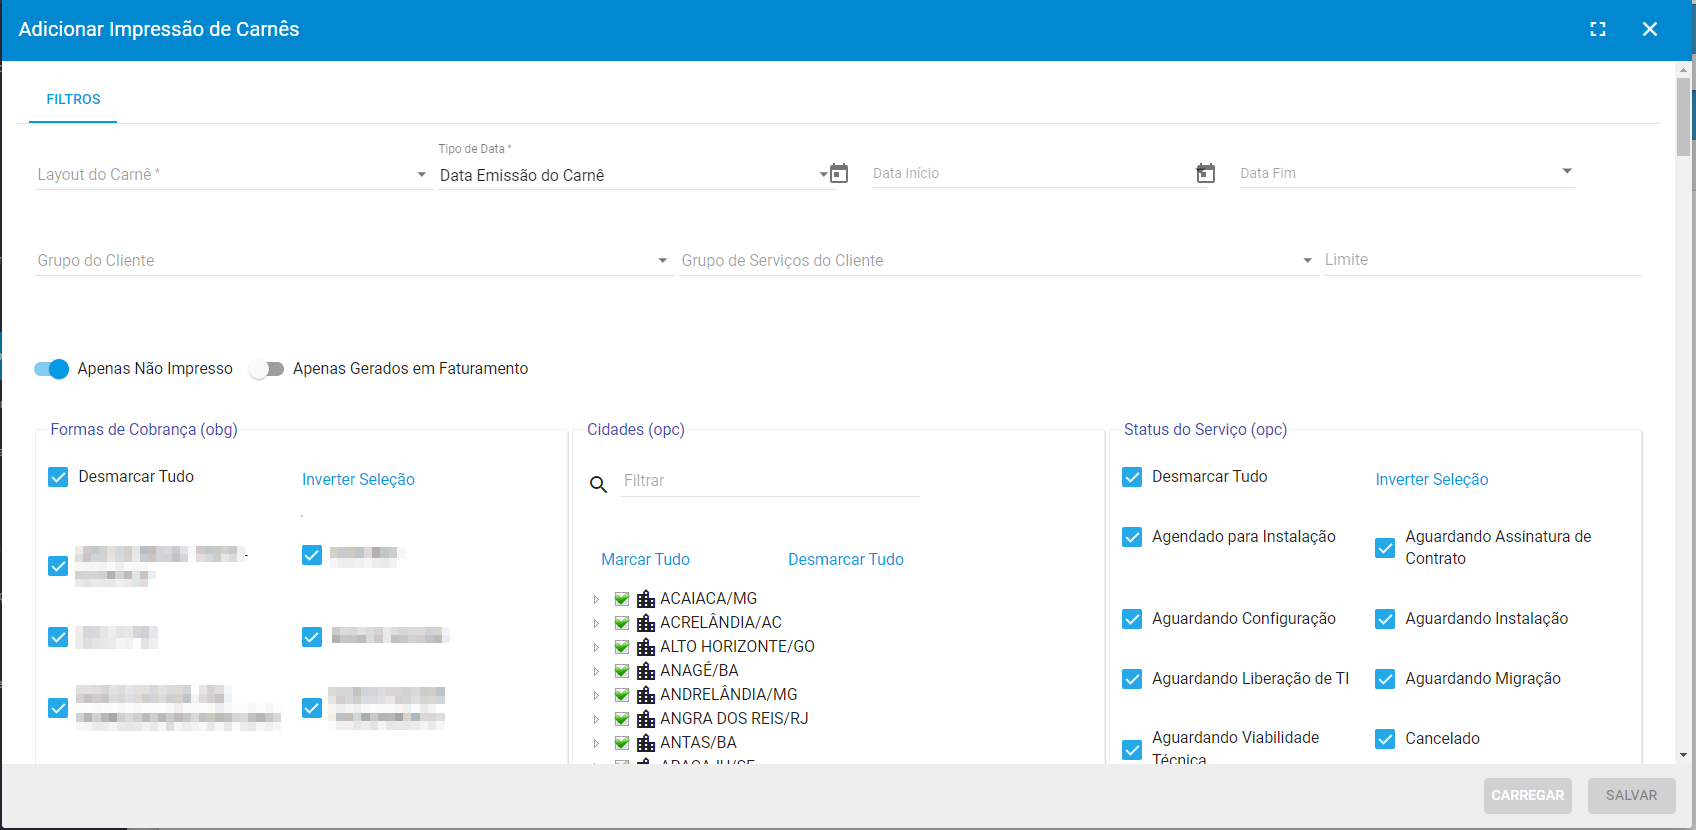Uncheck the Cancelado status checkbox
The image size is (1696, 830).
tap(1385, 739)
